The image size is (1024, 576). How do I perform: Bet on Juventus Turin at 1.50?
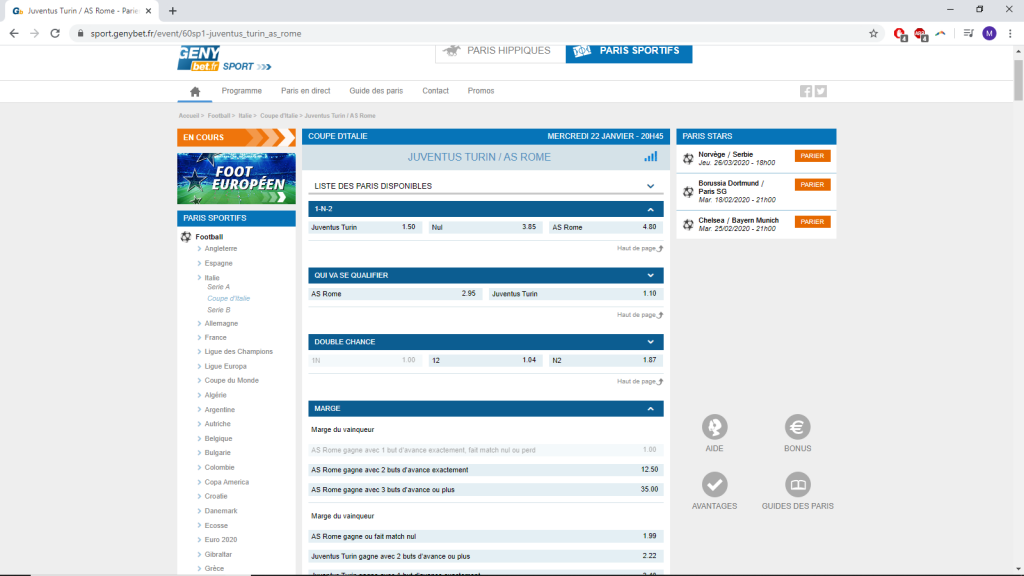coord(364,227)
